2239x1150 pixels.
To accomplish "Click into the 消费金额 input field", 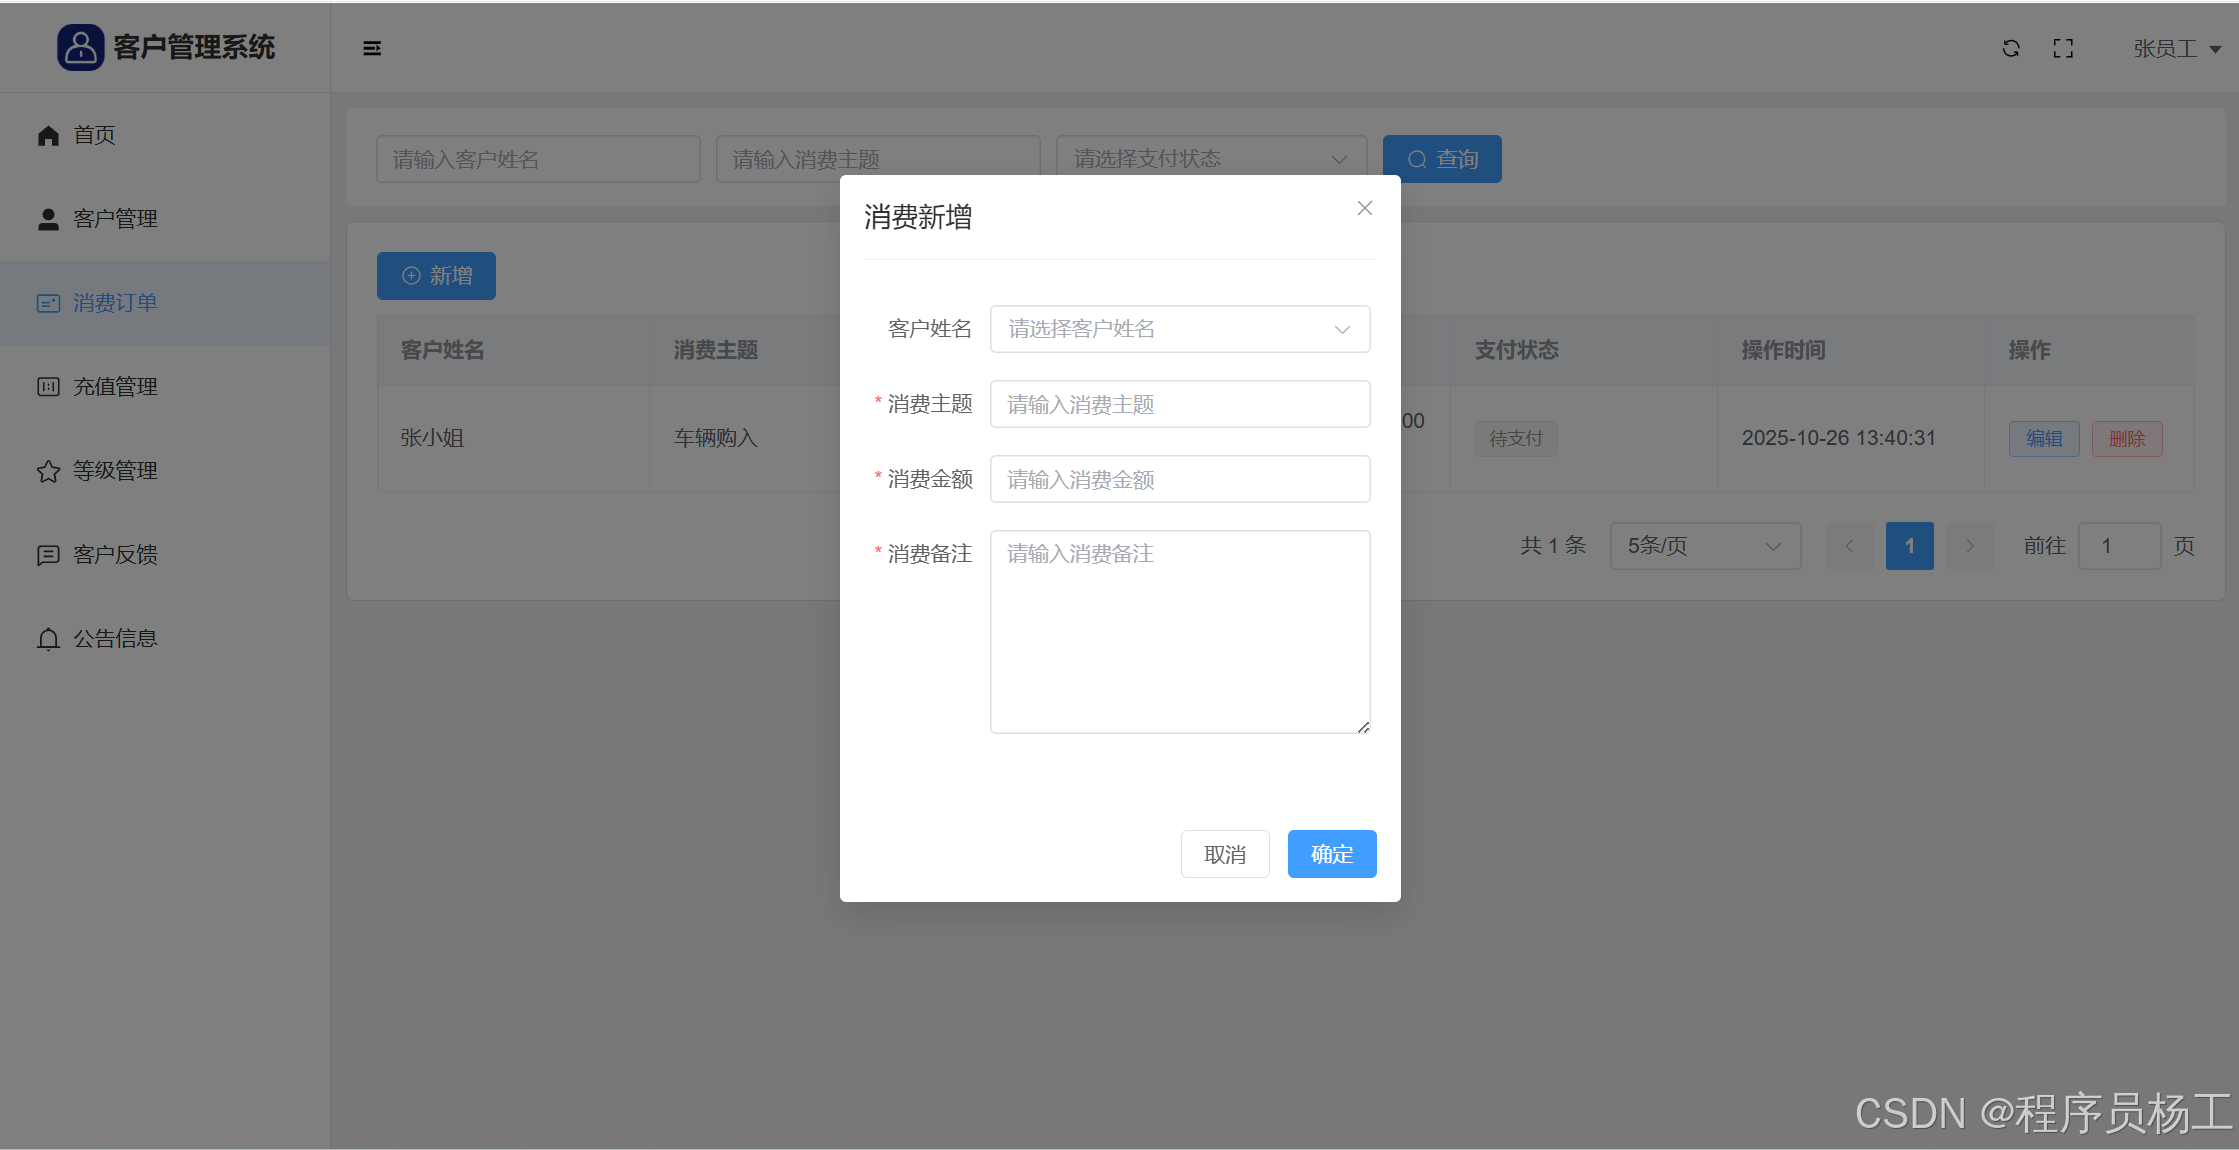I will click(x=1179, y=479).
